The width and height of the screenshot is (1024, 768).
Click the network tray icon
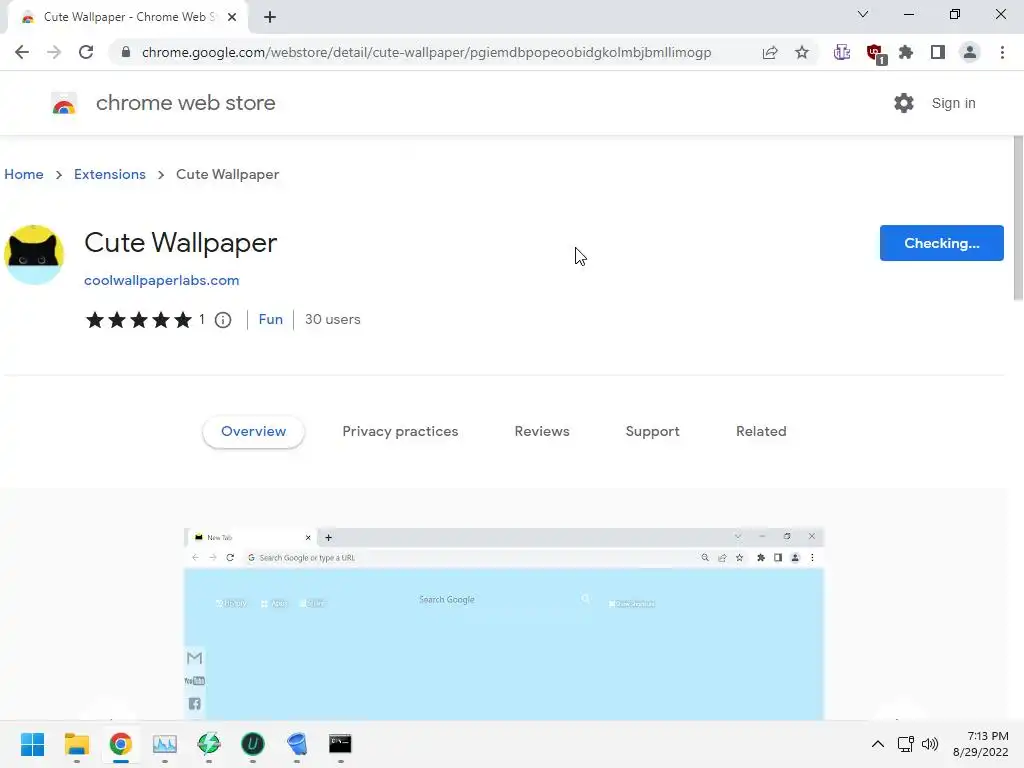coord(905,744)
